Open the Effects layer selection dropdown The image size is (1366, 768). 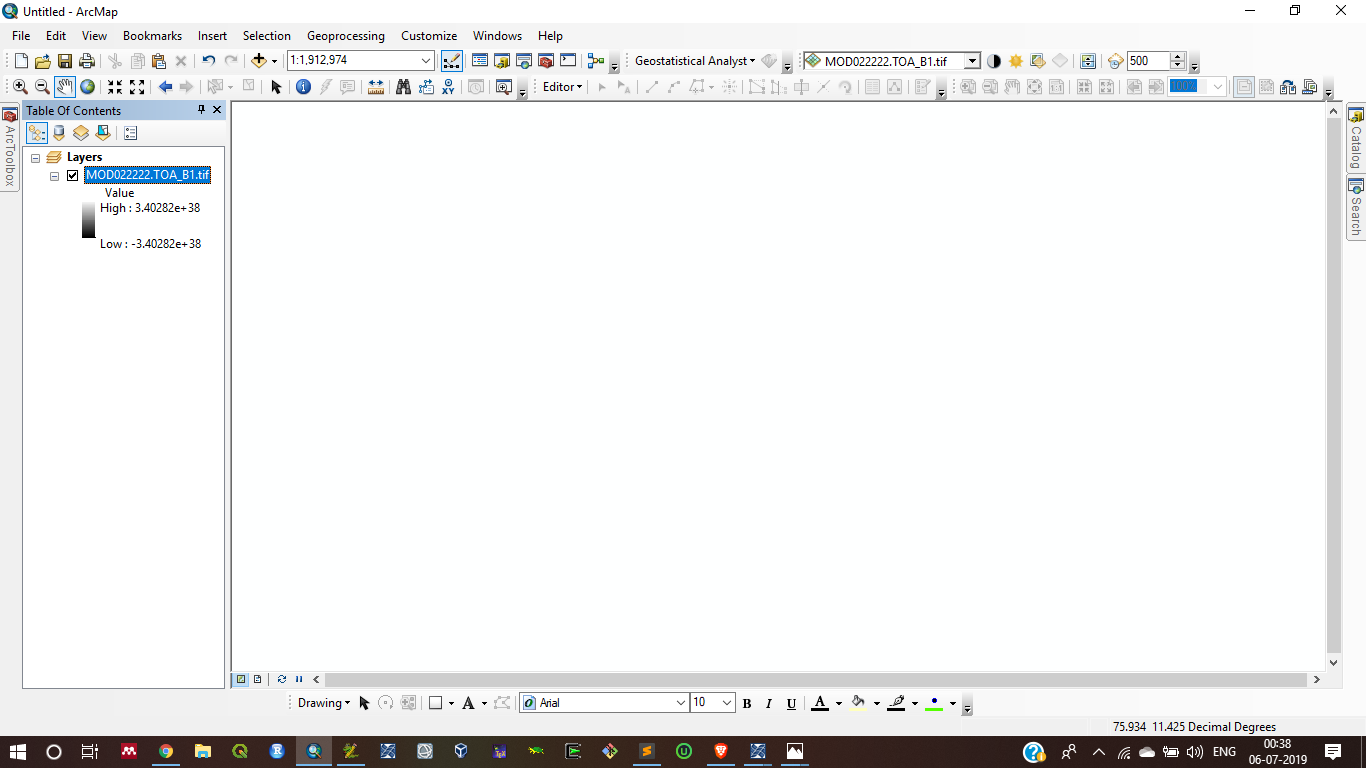(x=972, y=61)
